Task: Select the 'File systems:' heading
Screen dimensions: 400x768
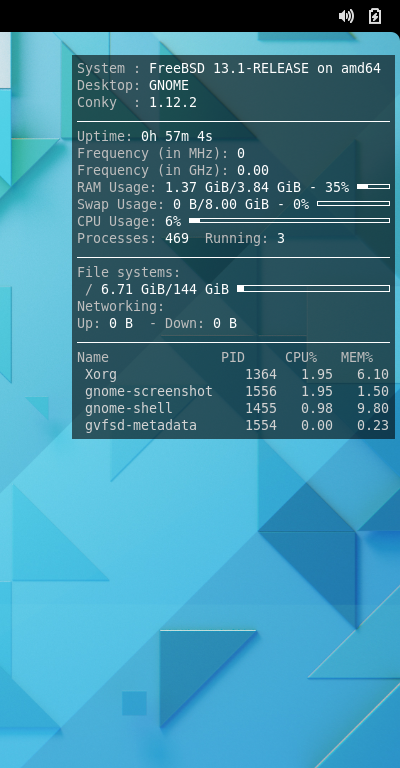Action: click(129, 273)
